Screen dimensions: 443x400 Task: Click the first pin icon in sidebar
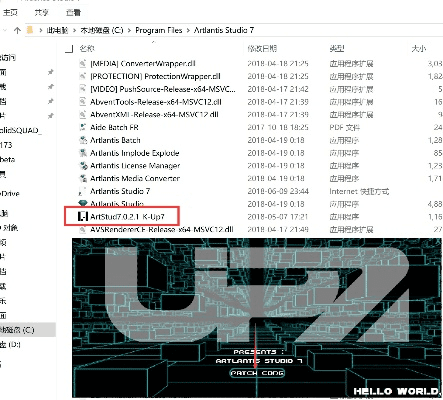tap(51, 72)
